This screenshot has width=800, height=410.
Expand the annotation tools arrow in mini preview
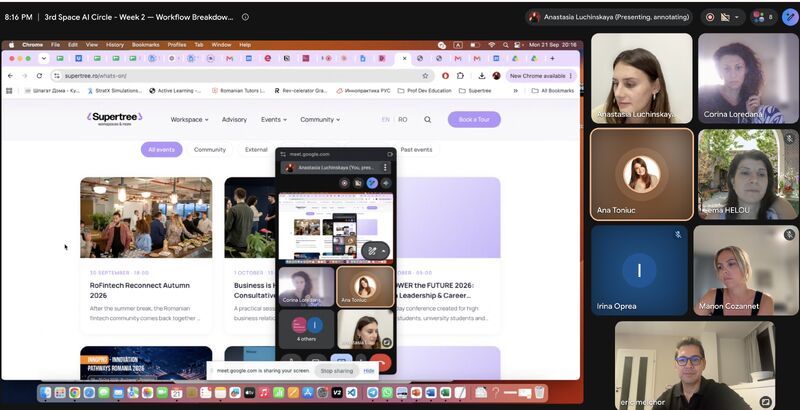(383, 250)
